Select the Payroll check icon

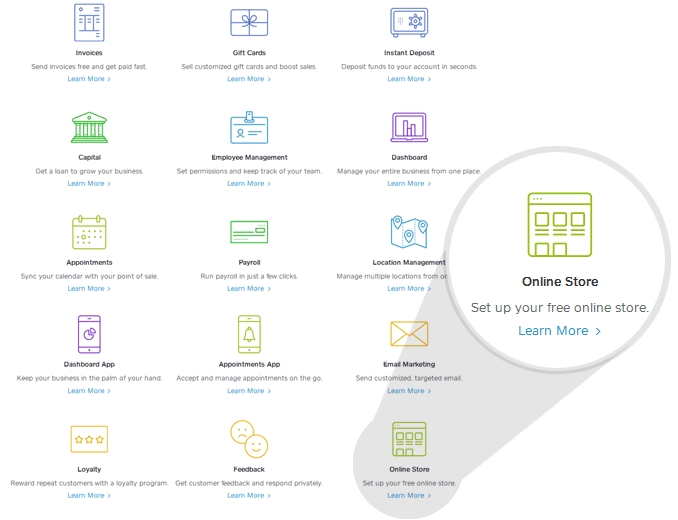pos(249,232)
